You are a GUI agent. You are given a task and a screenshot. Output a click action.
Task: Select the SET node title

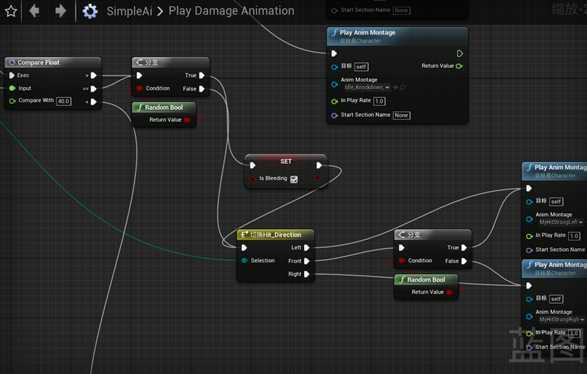[x=286, y=161]
